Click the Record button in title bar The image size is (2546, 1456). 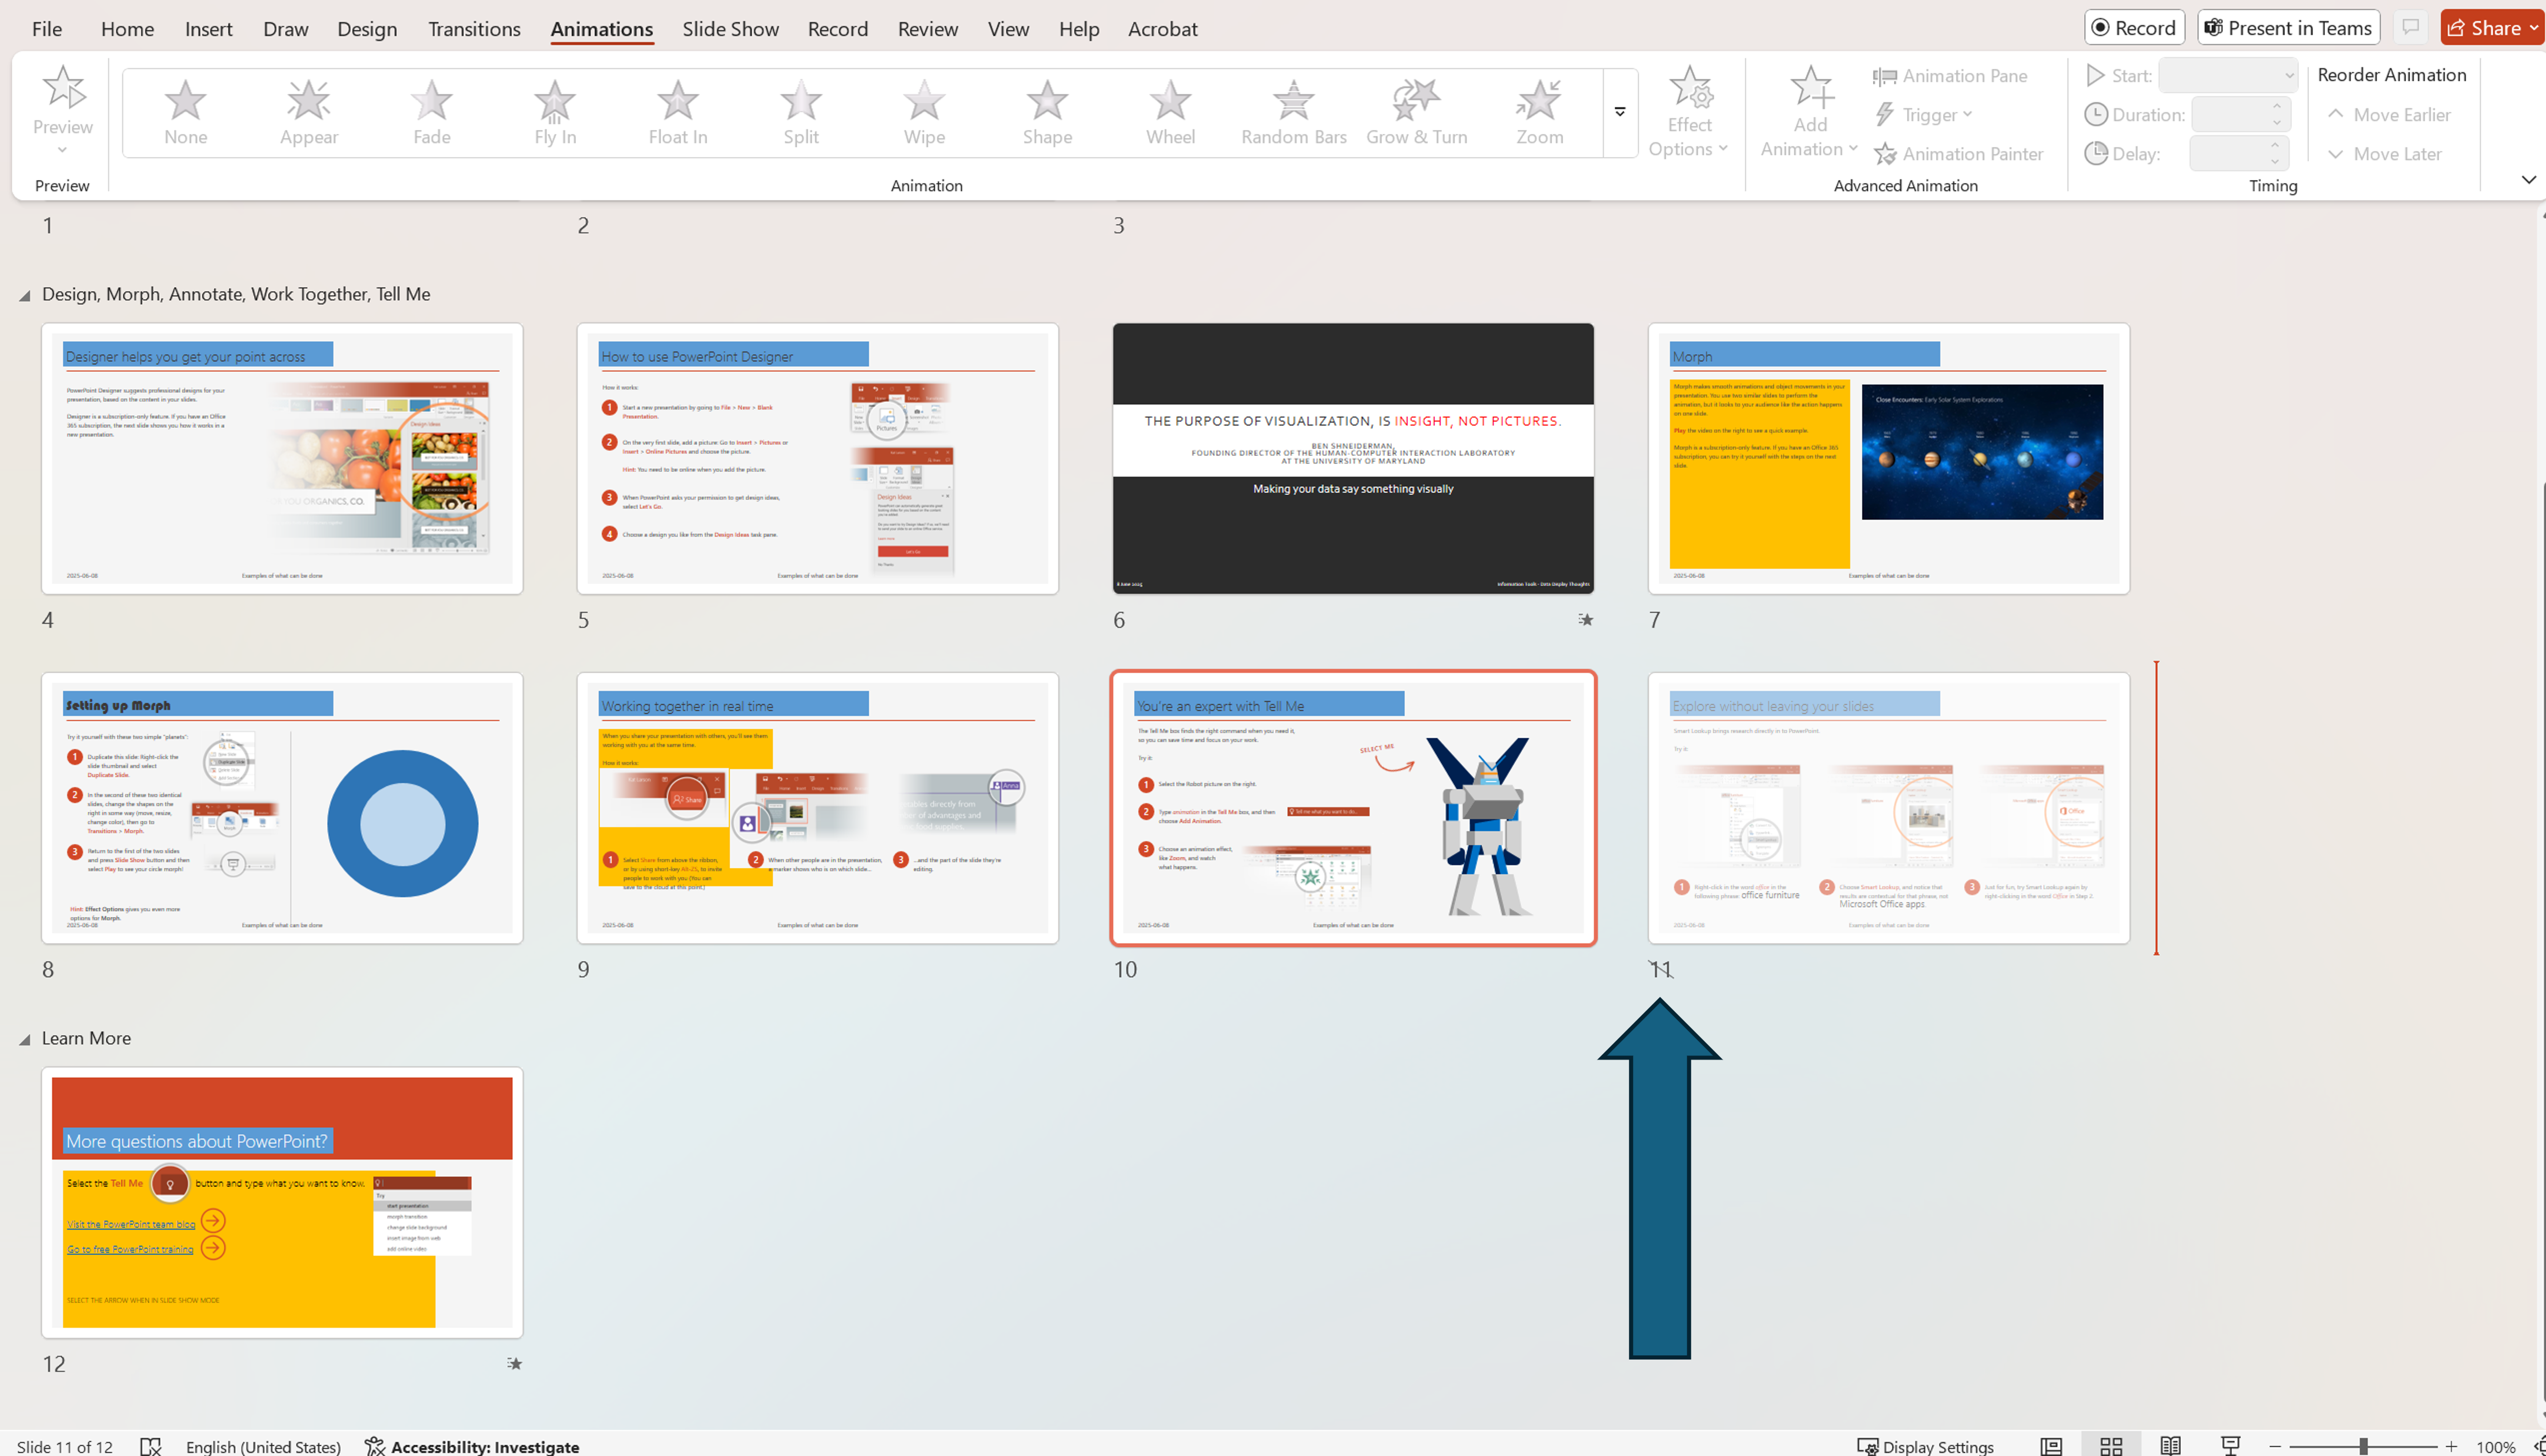[x=2134, y=28]
